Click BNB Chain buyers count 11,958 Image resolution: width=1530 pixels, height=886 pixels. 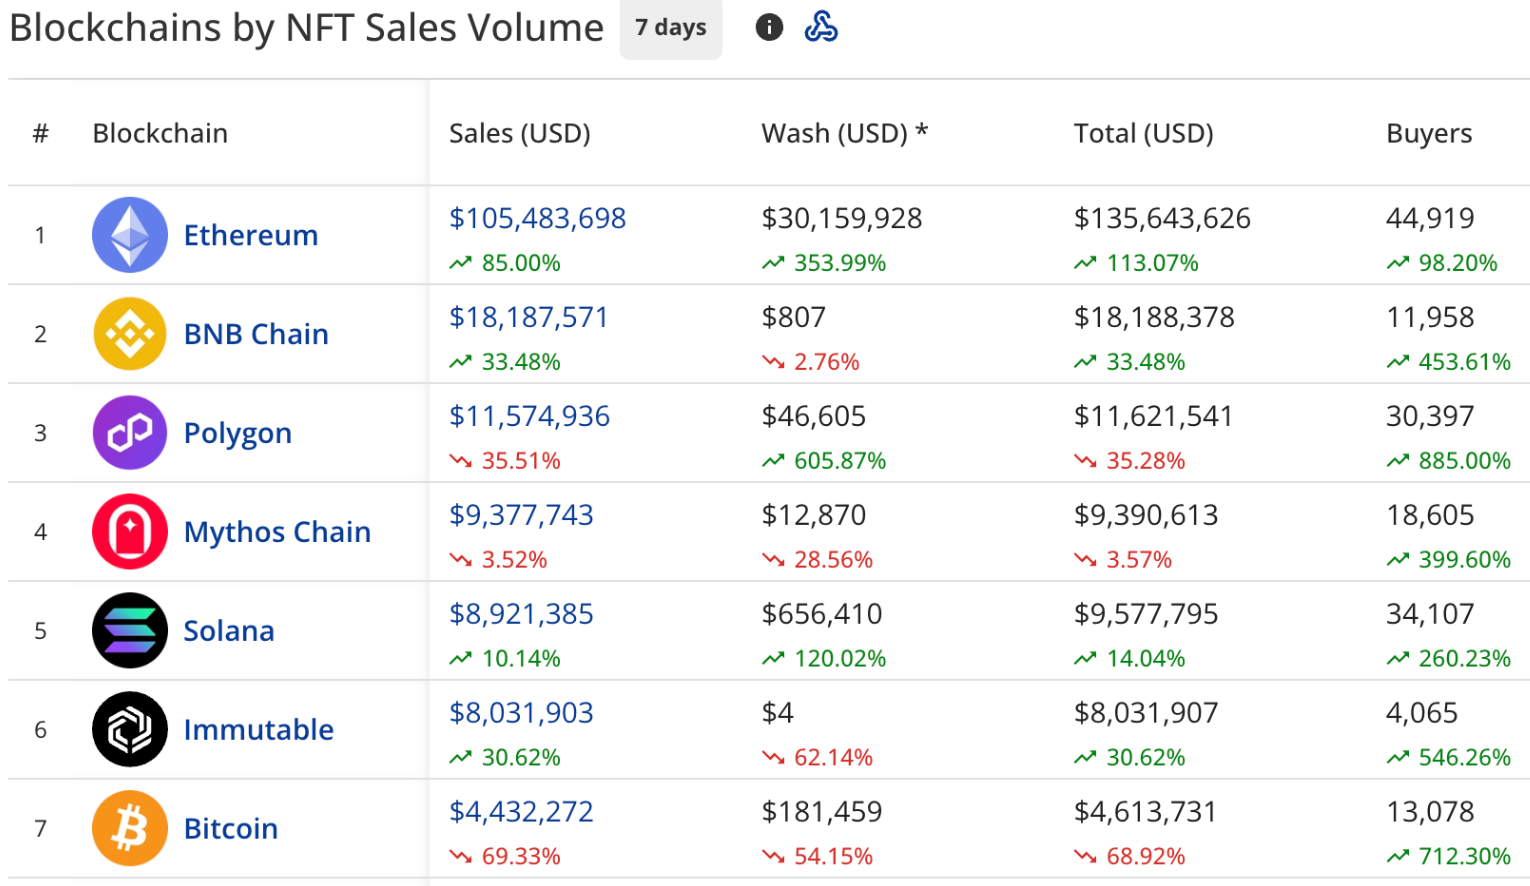1430,317
